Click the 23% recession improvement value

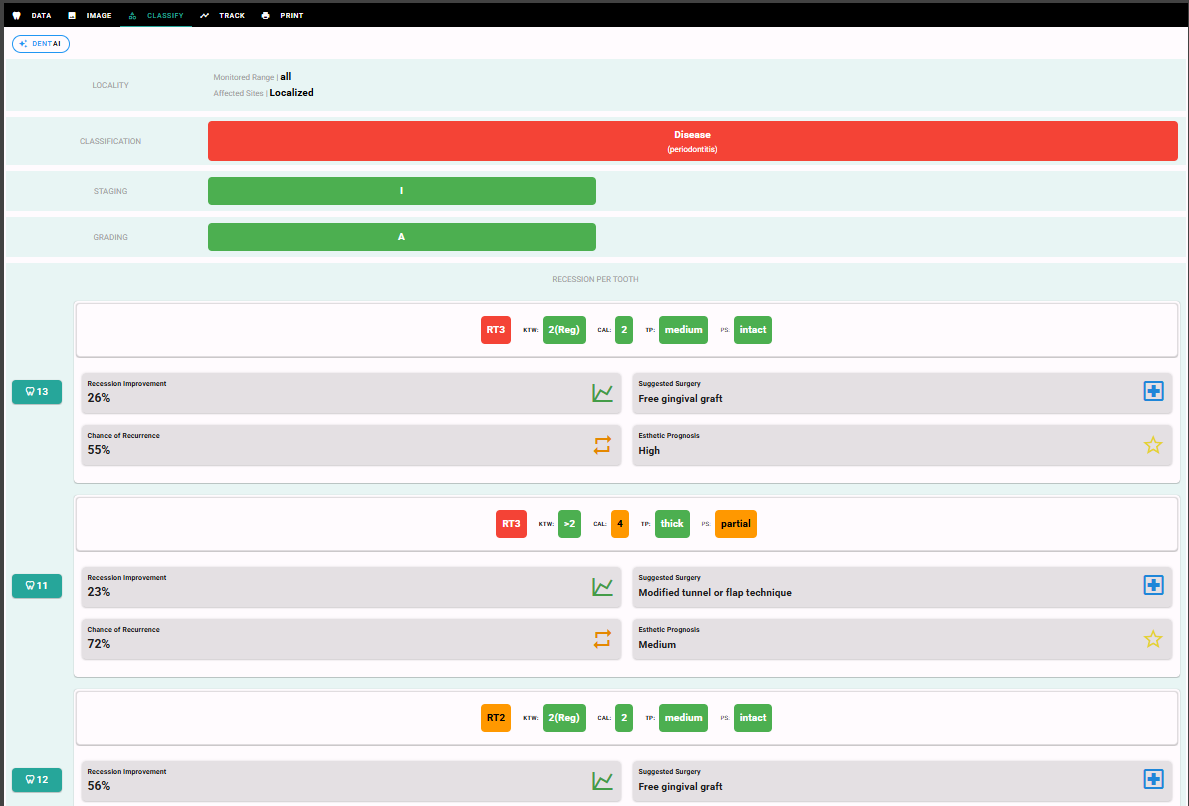pyautogui.click(x=99, y=592)
